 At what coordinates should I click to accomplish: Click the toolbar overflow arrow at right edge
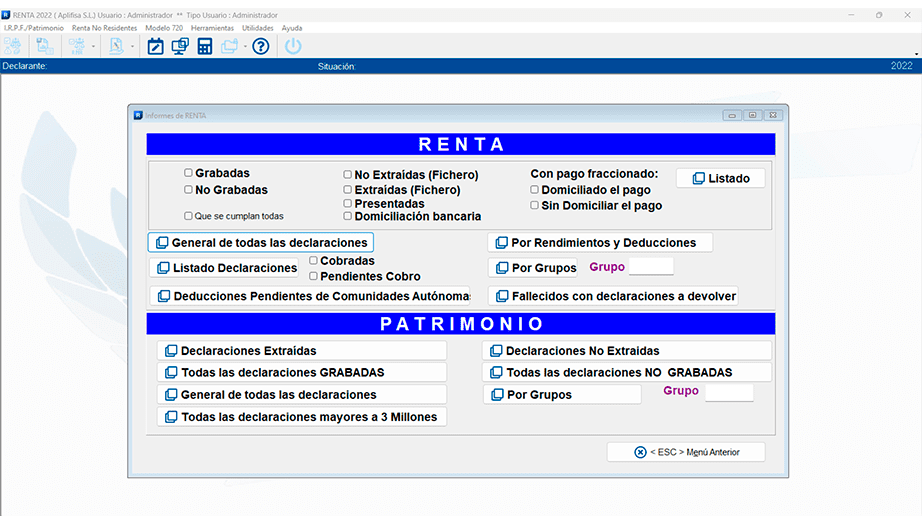[x=917, y=54]
